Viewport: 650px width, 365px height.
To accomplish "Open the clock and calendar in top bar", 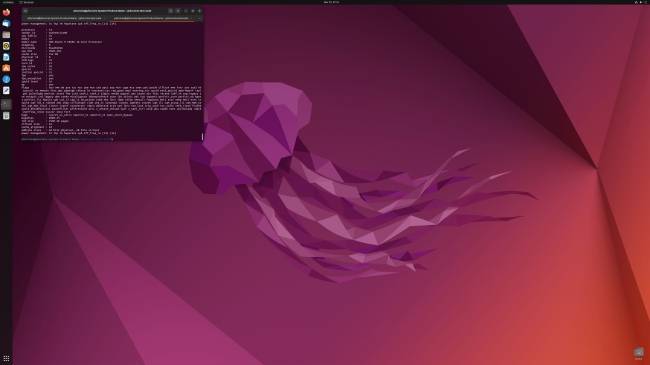I will point(331,2).
